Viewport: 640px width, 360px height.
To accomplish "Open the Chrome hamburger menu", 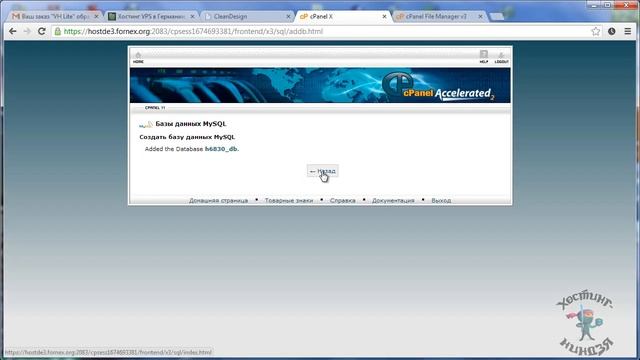I will coord(628,31).
